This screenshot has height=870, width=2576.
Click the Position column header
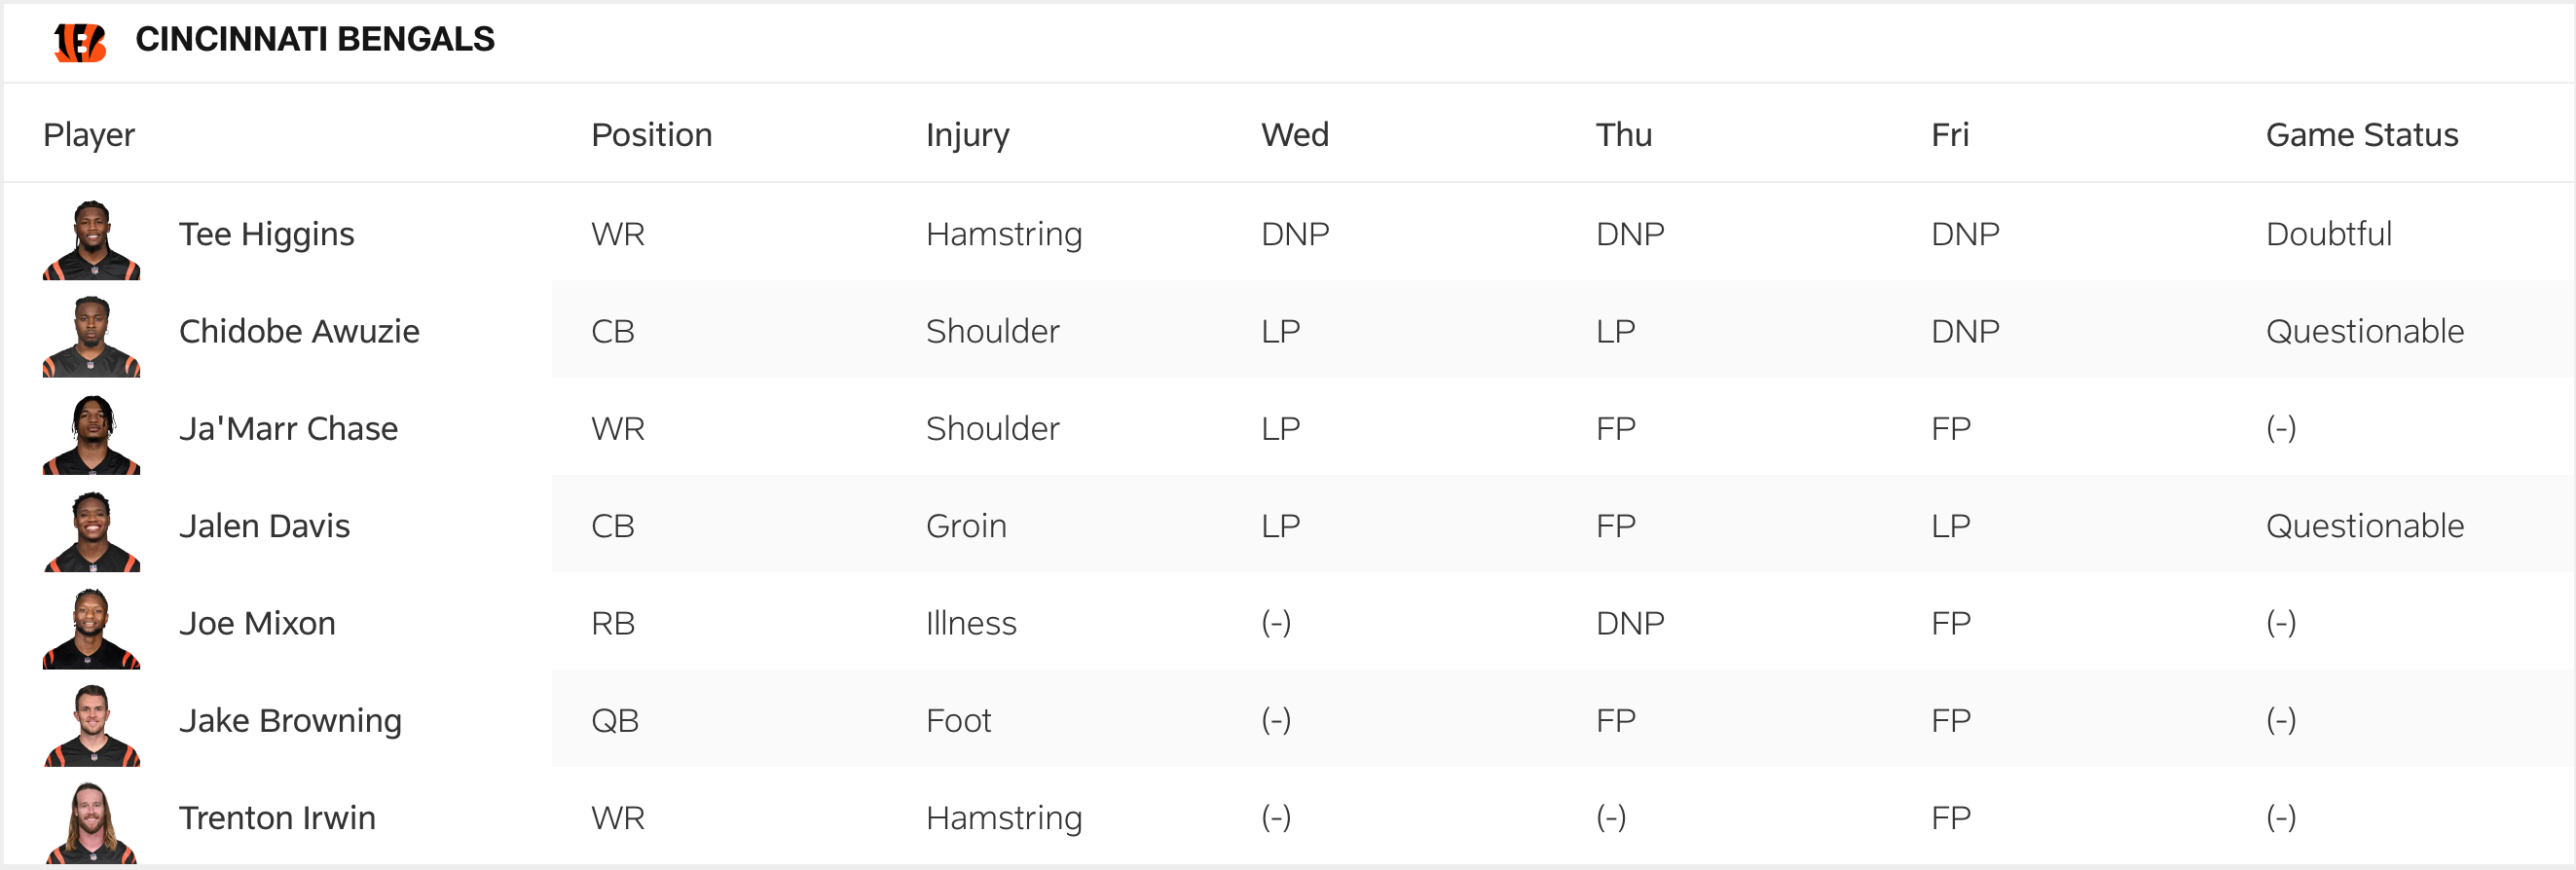651,134
